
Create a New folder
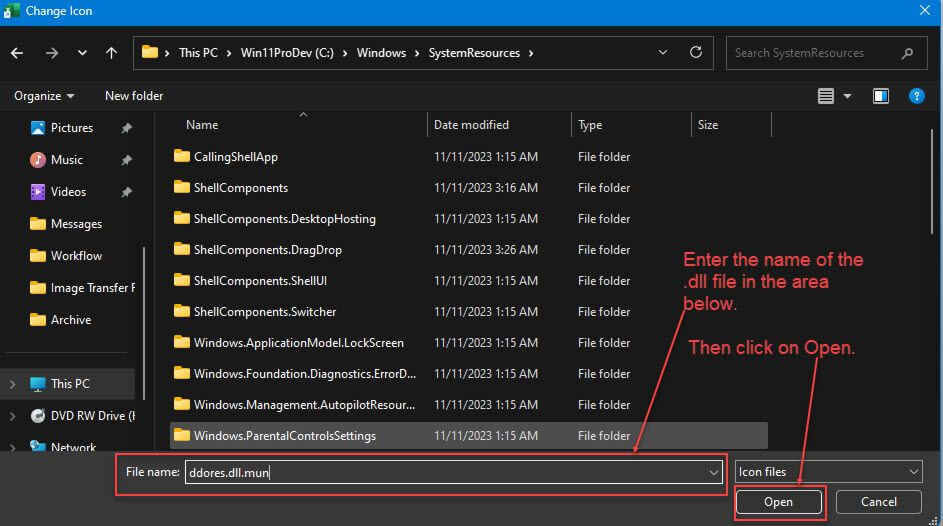[x=134, y=96]
